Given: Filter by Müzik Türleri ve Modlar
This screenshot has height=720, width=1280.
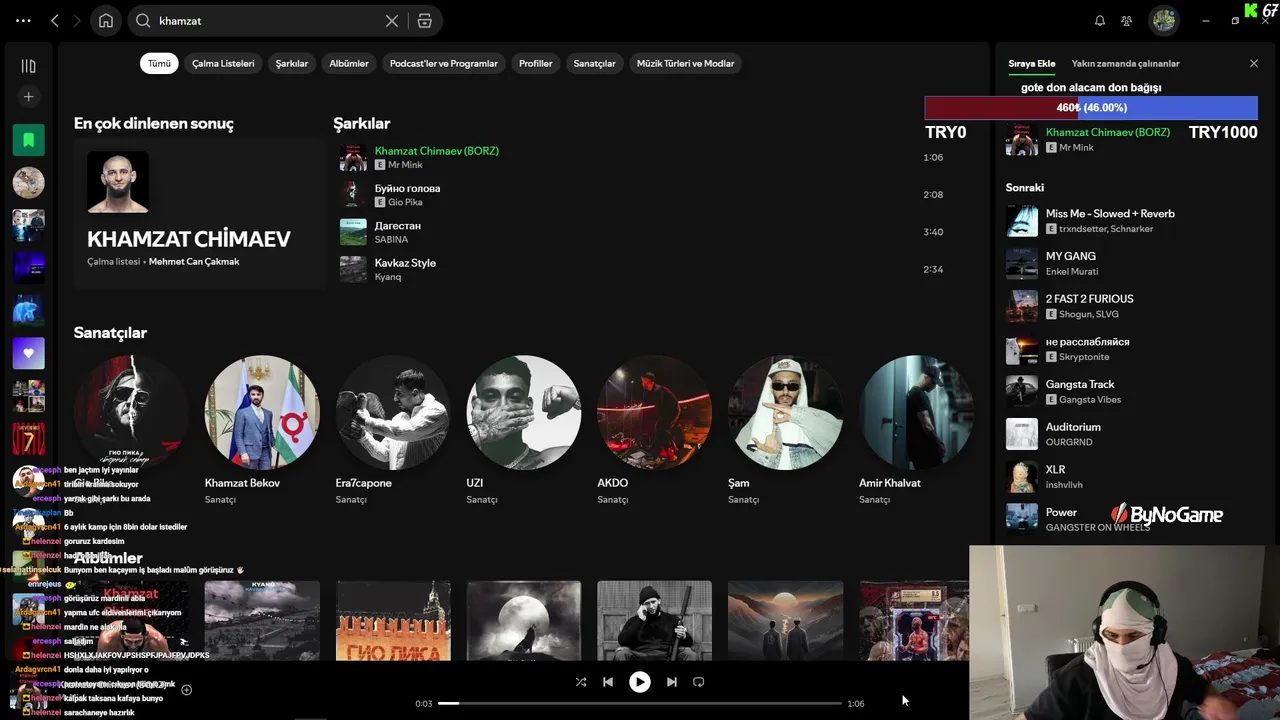Looking at the screenshot, I should point(686,63).
